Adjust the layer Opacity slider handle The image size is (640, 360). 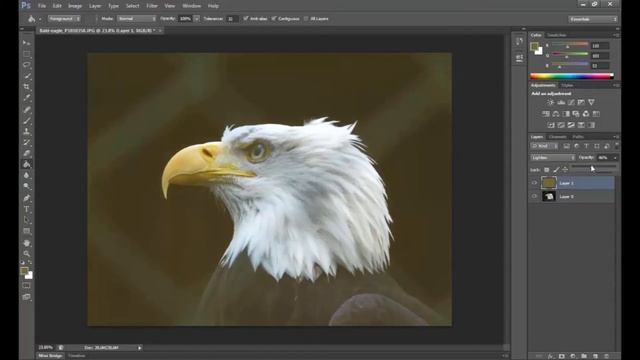tap(593, 167)
